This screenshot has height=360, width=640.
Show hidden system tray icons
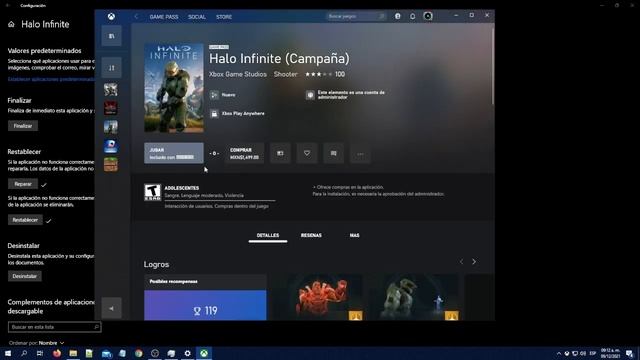(x=558, y=353)
